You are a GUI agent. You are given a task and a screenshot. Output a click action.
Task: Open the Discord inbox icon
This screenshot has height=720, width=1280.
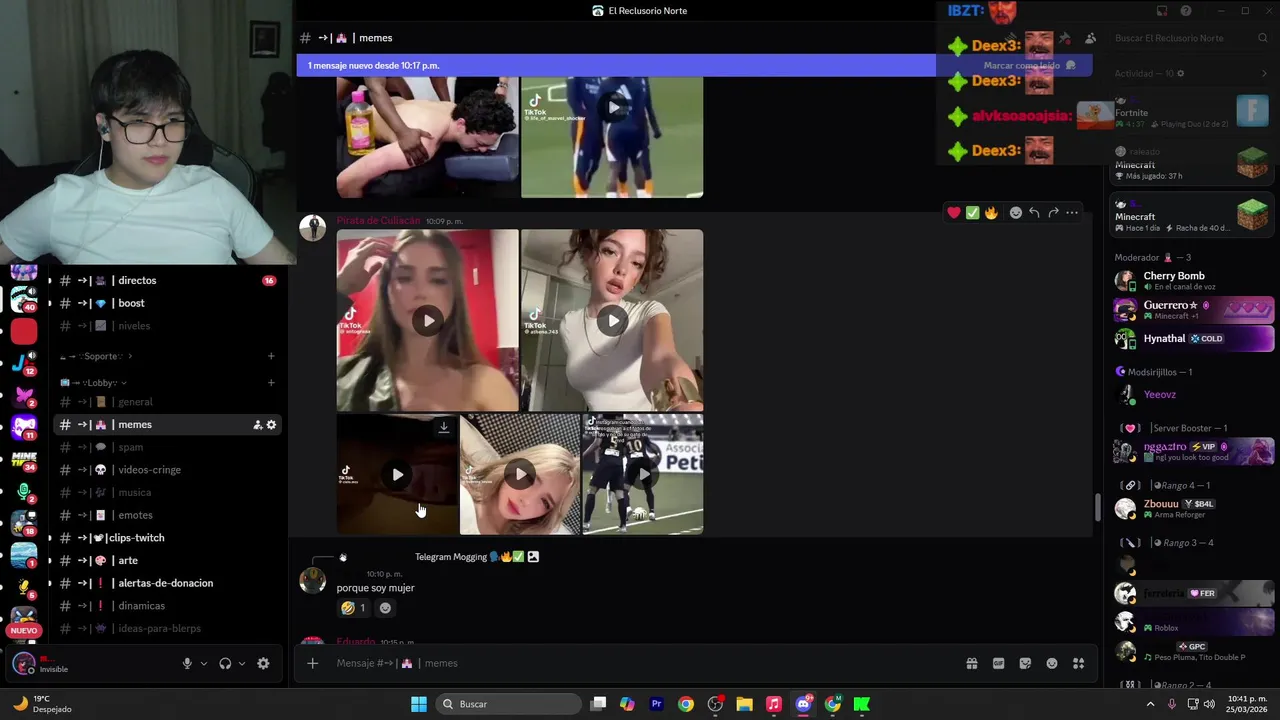1162,11
